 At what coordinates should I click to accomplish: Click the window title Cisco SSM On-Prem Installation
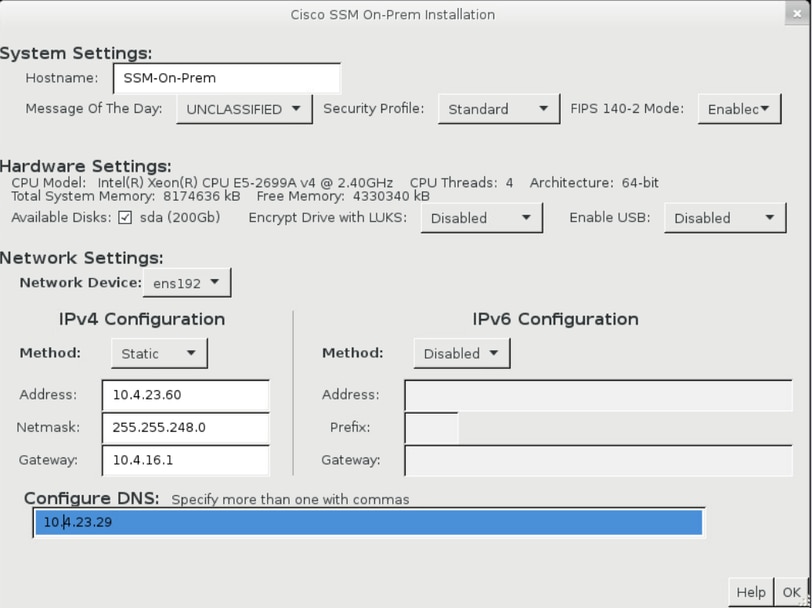coord(393,15)
